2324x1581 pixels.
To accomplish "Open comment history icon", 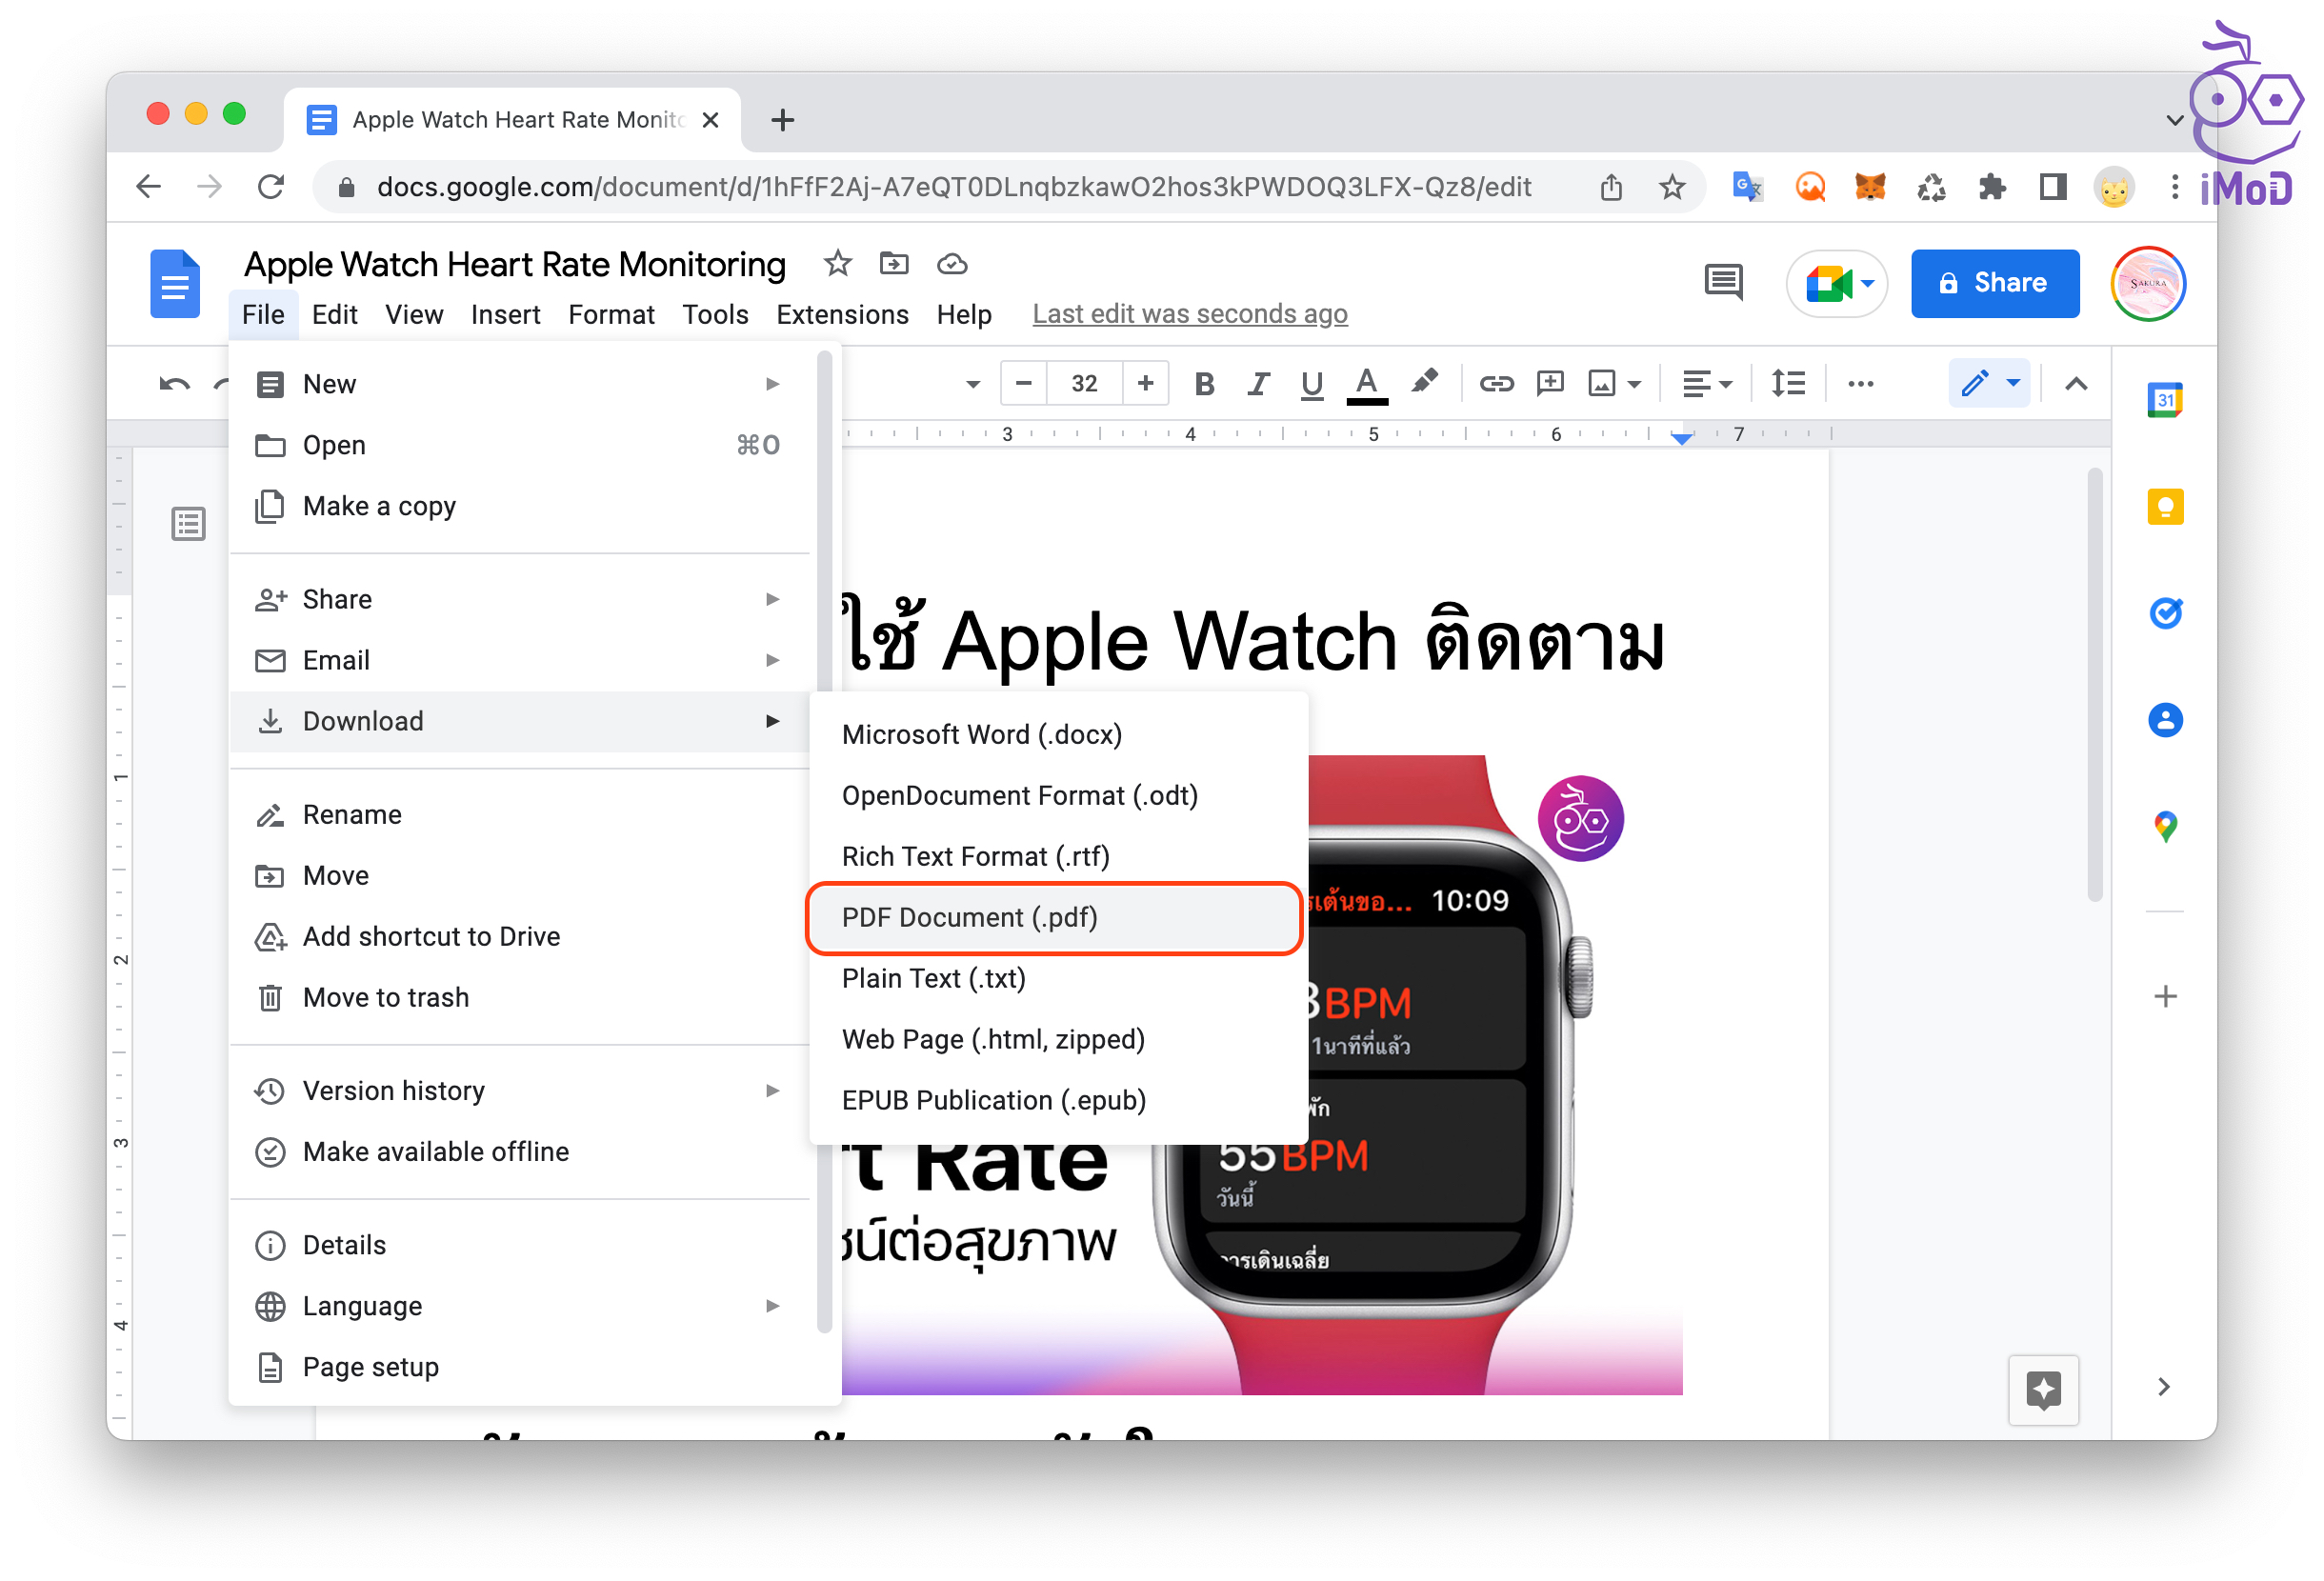I will [1722, 283].
